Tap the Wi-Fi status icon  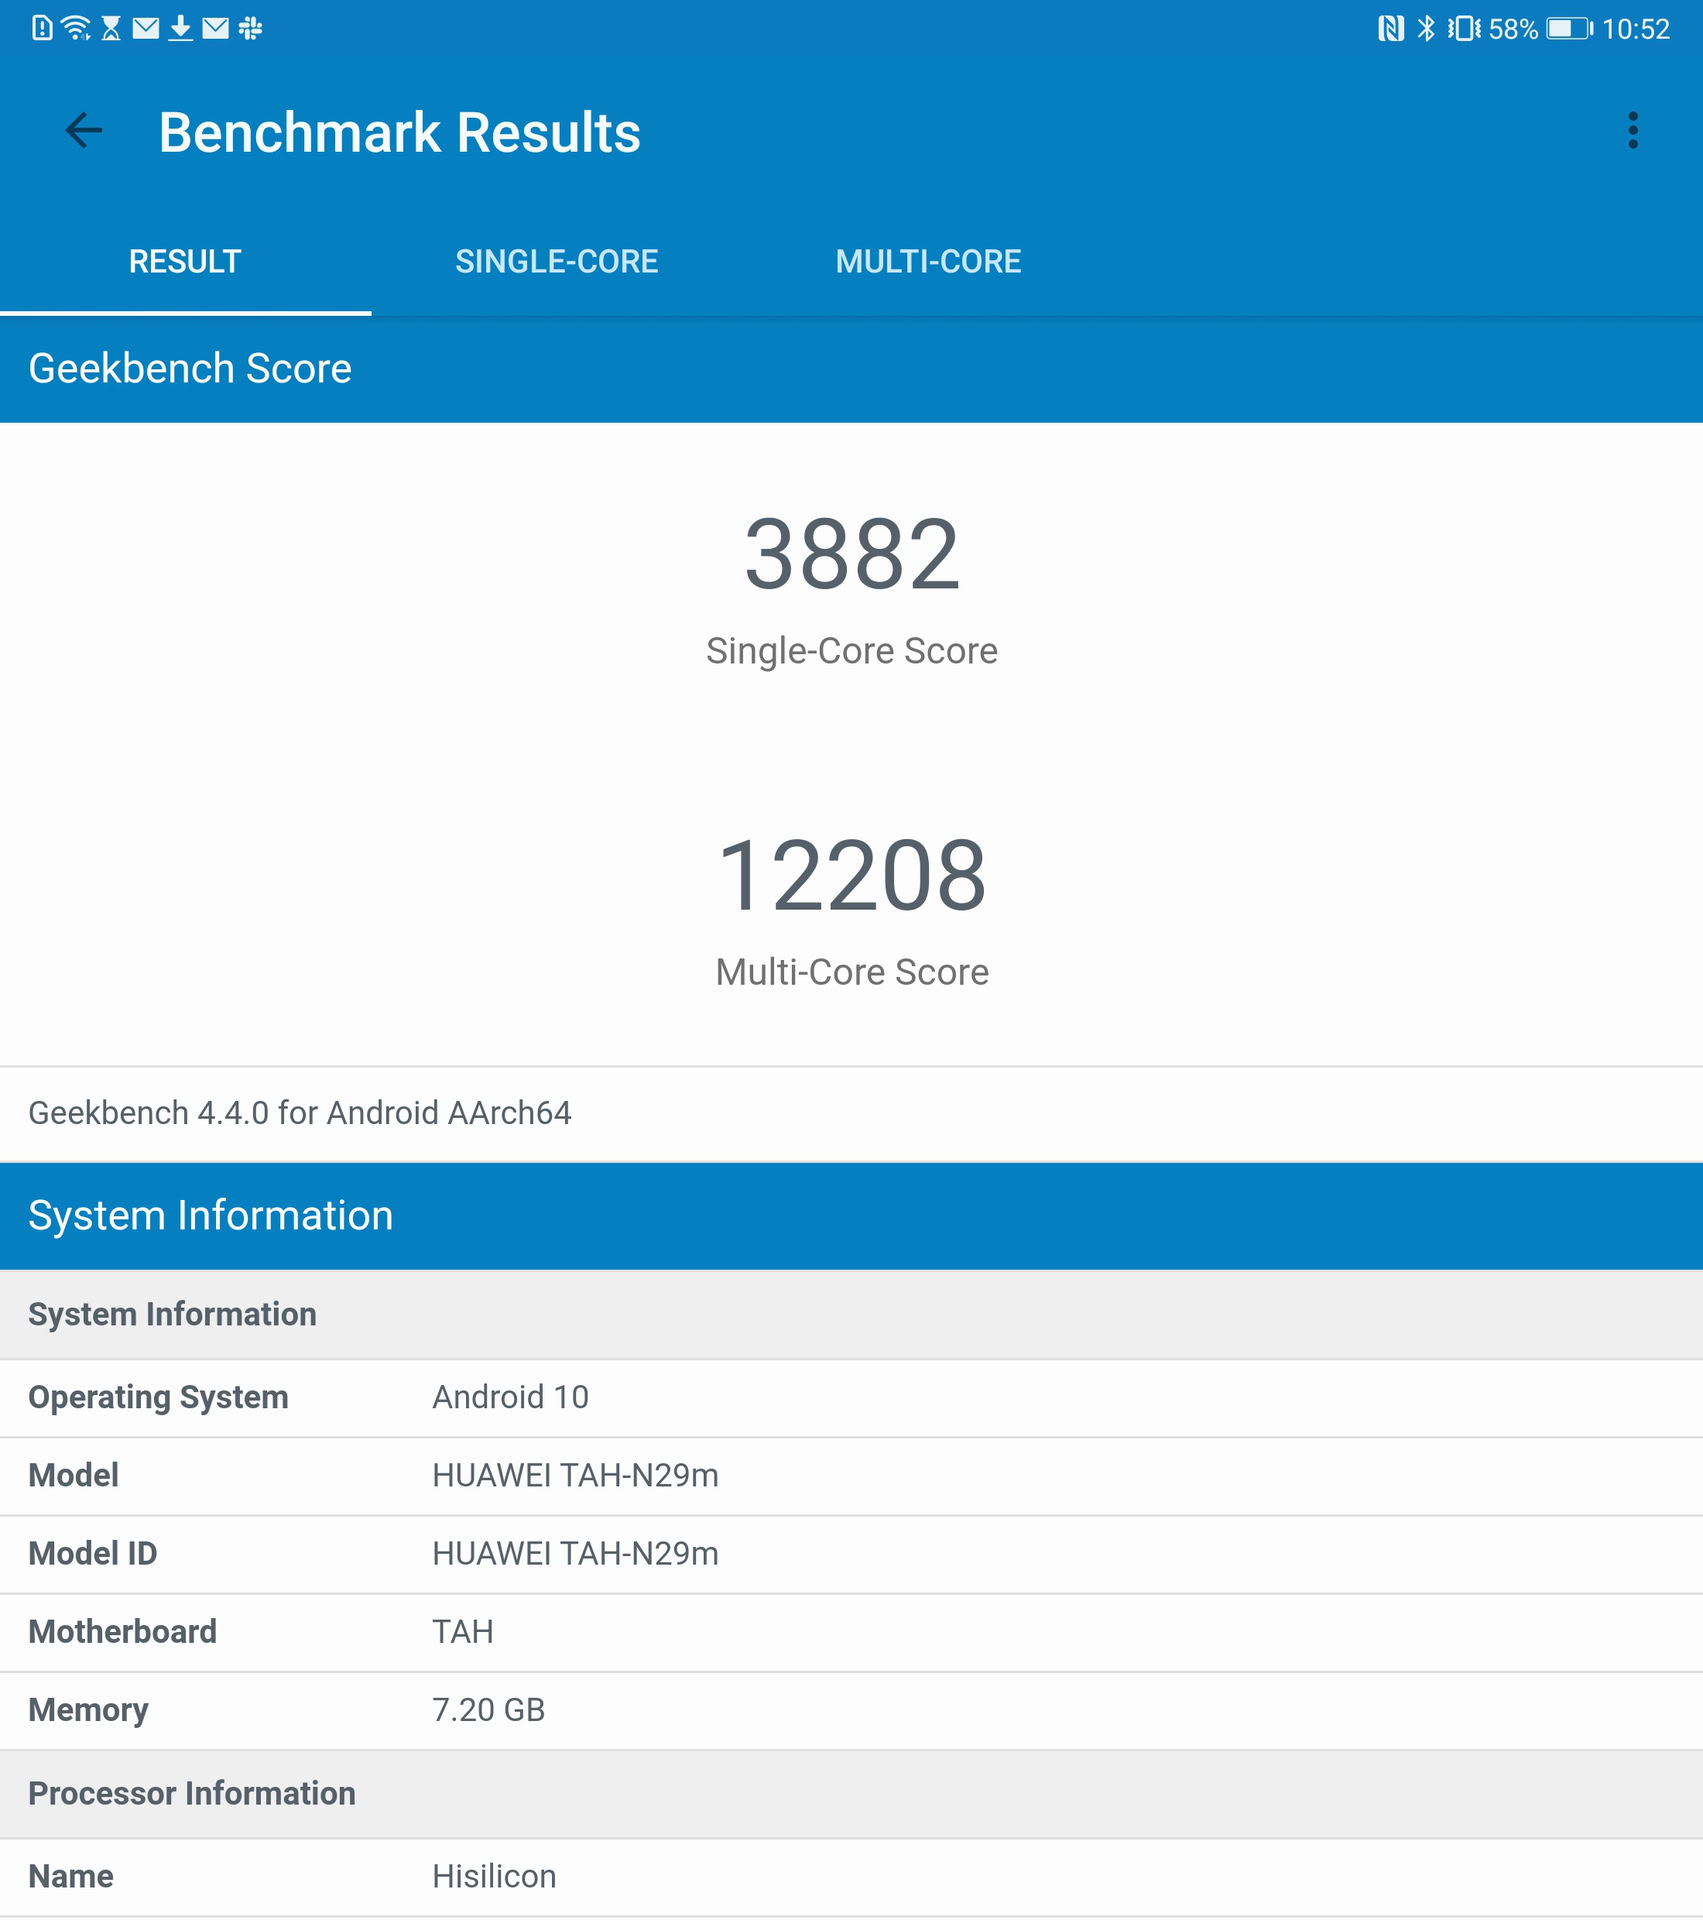click(x=76, y=28)
